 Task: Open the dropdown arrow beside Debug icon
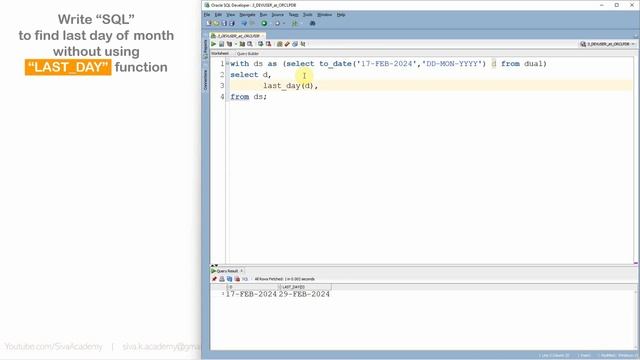[x=284, y=23]
